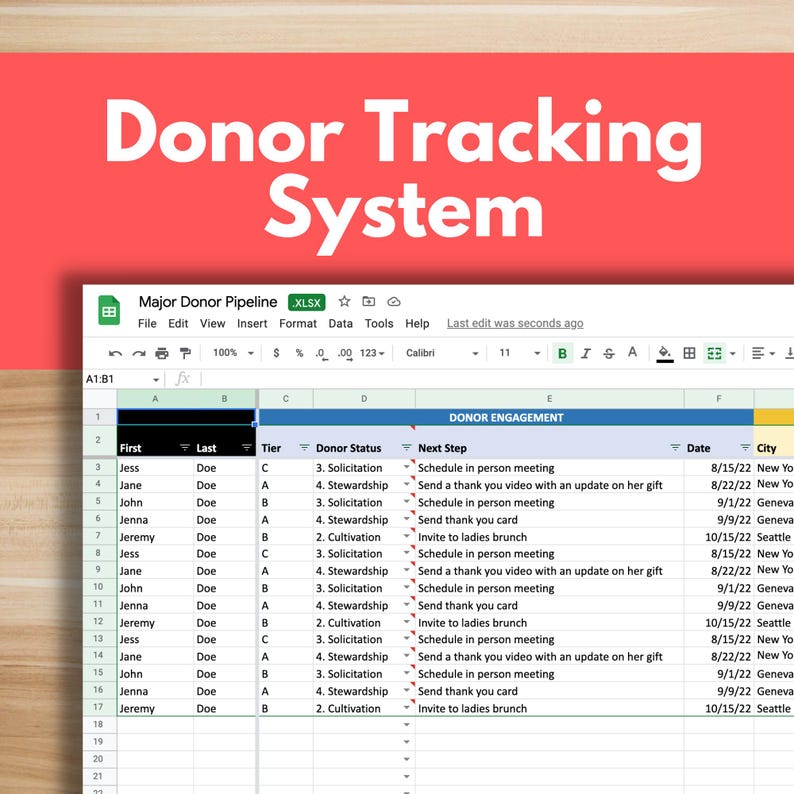Open the Borders grid icon
The image size is (794, 794).
[689, 353]
